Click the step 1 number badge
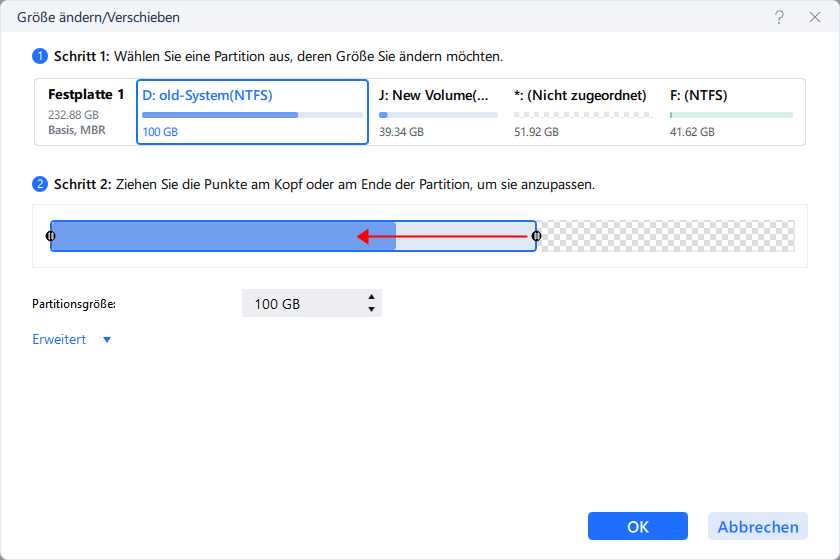 tap(40, 56)
